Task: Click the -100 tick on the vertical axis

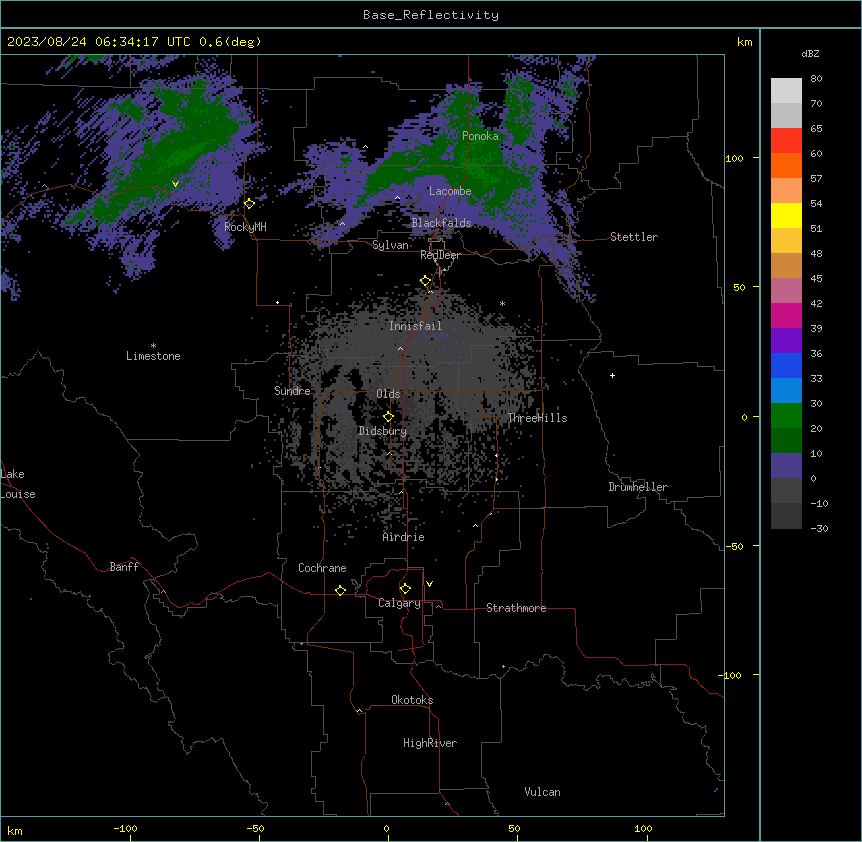Action: [731, 675]
